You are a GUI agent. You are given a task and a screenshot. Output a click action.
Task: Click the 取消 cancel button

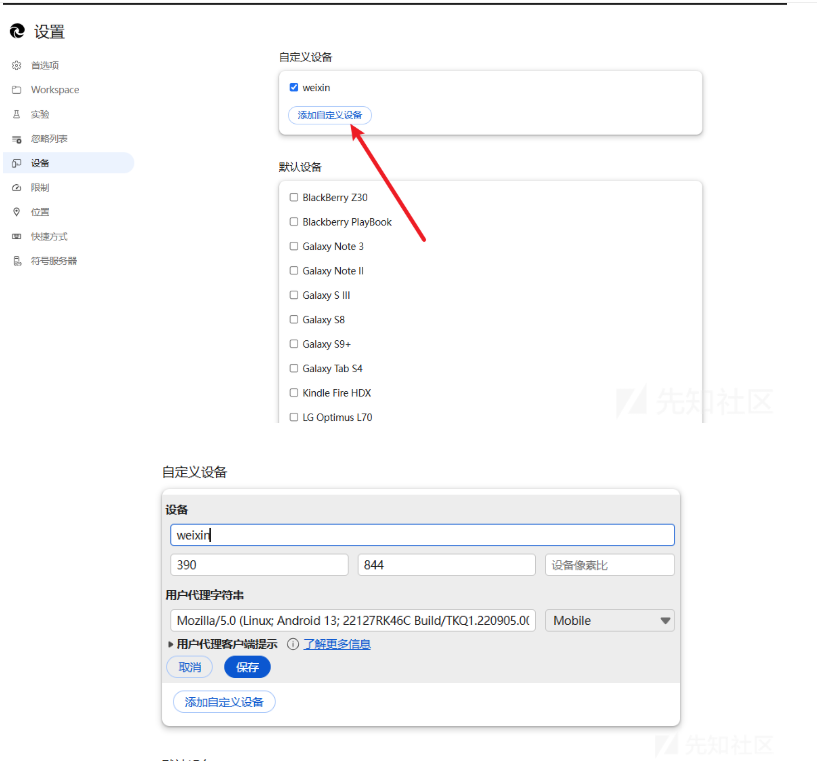[x=190, y=667]
